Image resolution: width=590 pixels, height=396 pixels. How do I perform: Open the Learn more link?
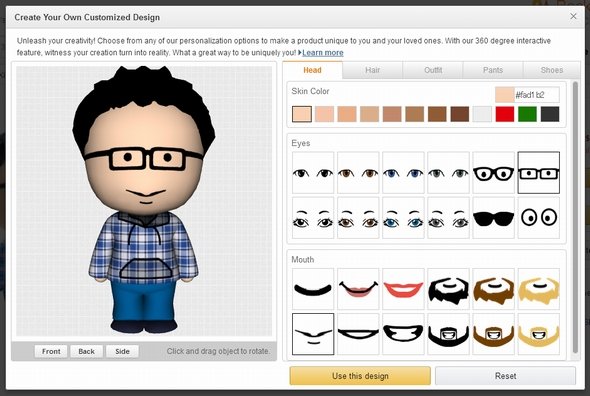[322, 53]
